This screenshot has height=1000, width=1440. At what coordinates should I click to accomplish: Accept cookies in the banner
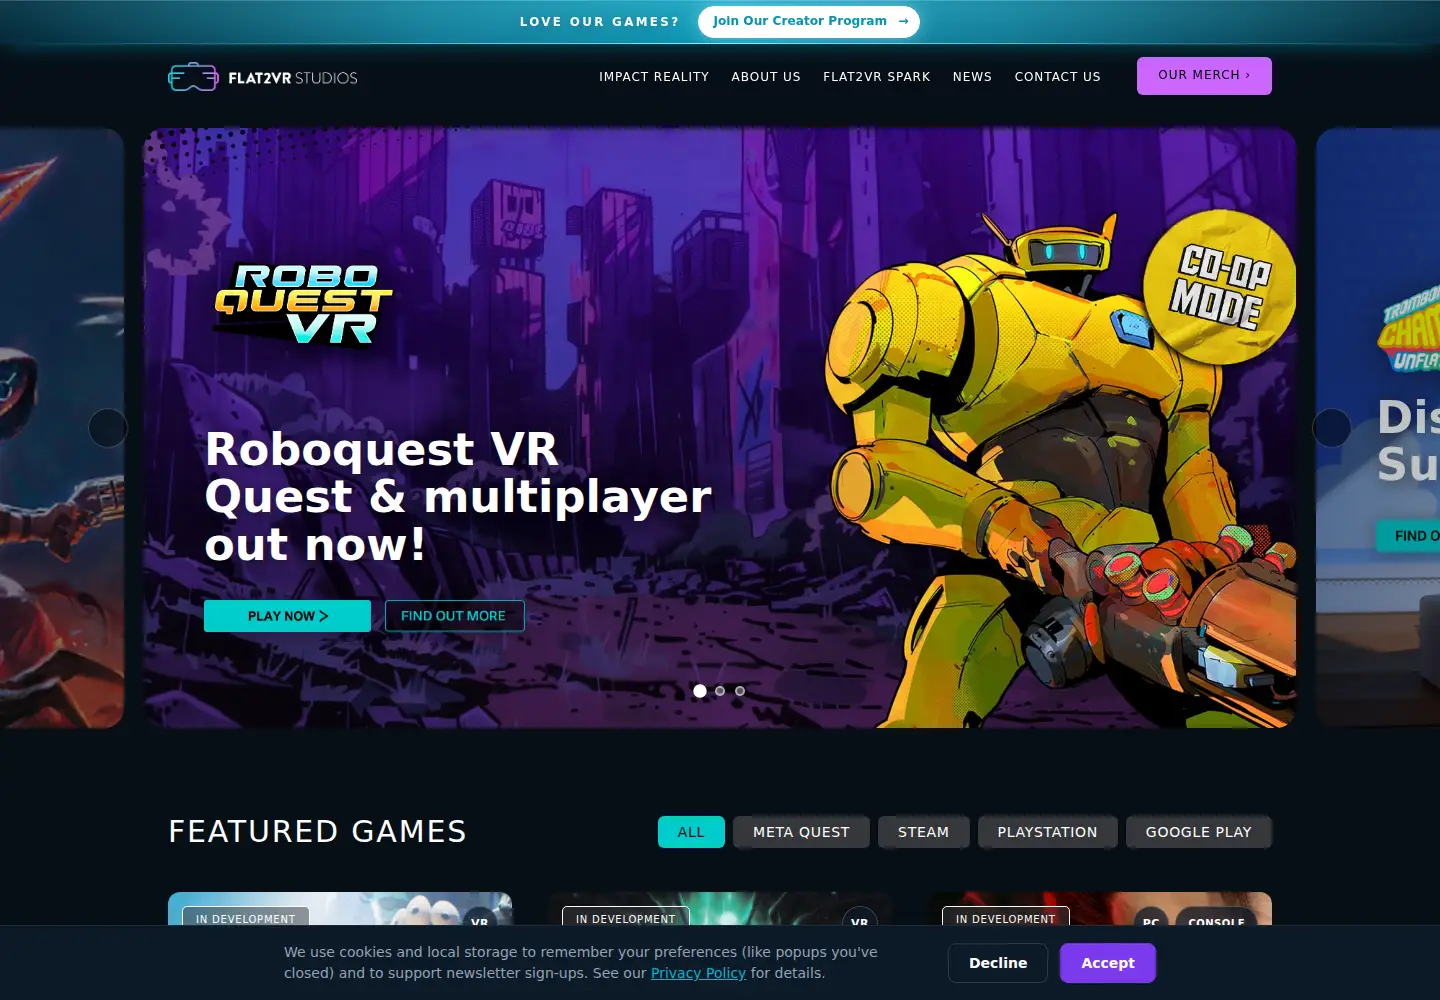[x=1108, y=963]
